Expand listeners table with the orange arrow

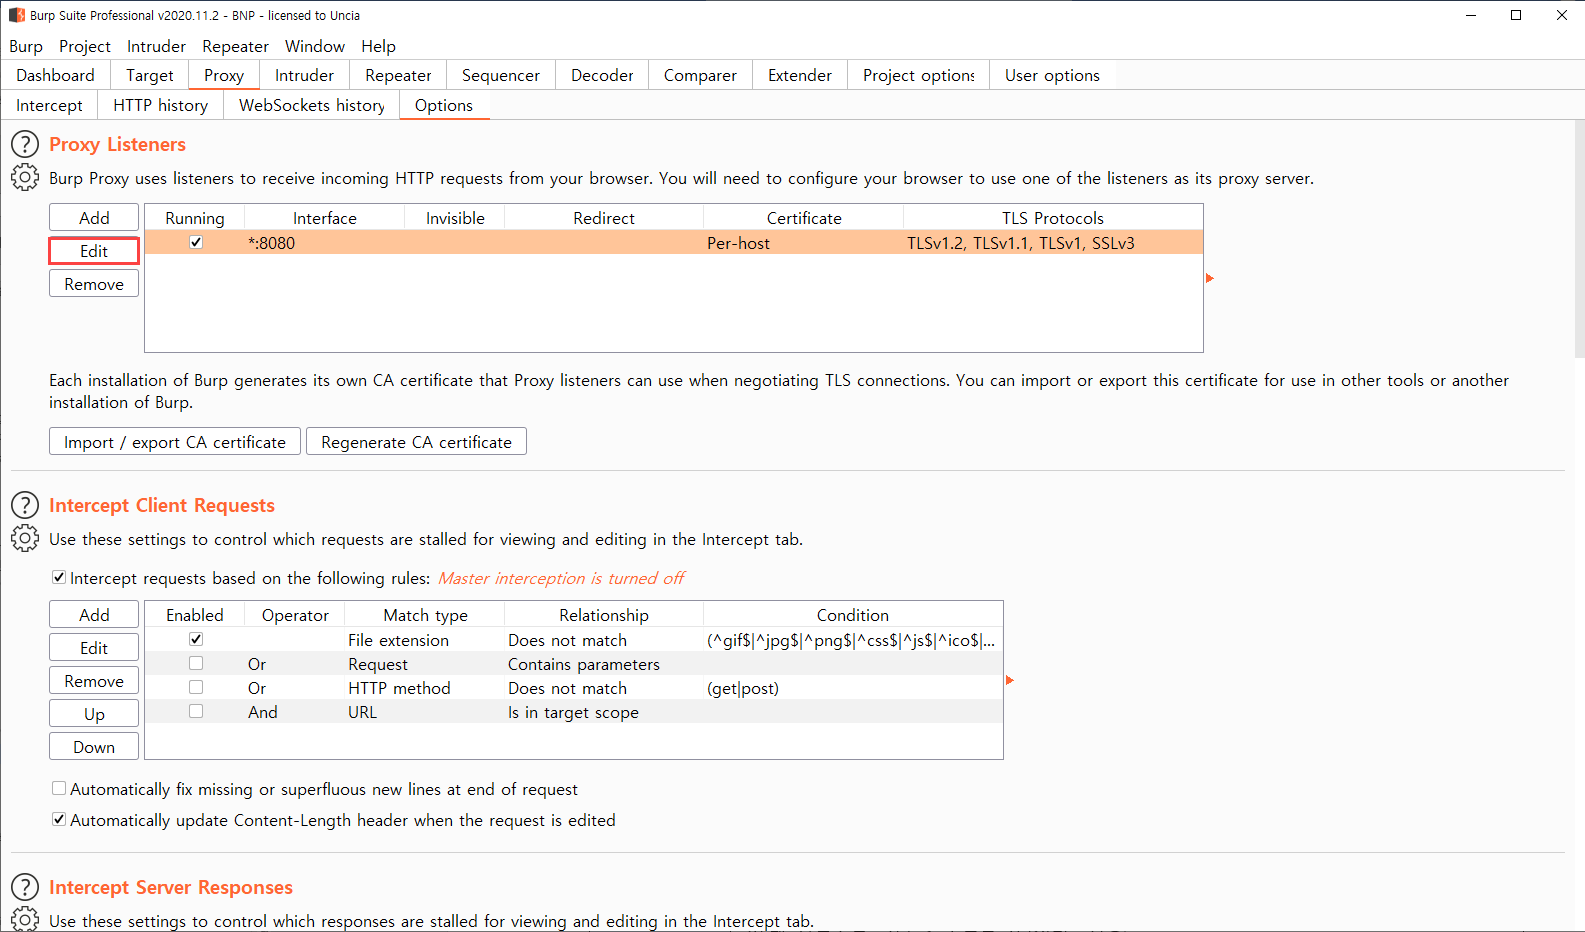coord(1210,278)
